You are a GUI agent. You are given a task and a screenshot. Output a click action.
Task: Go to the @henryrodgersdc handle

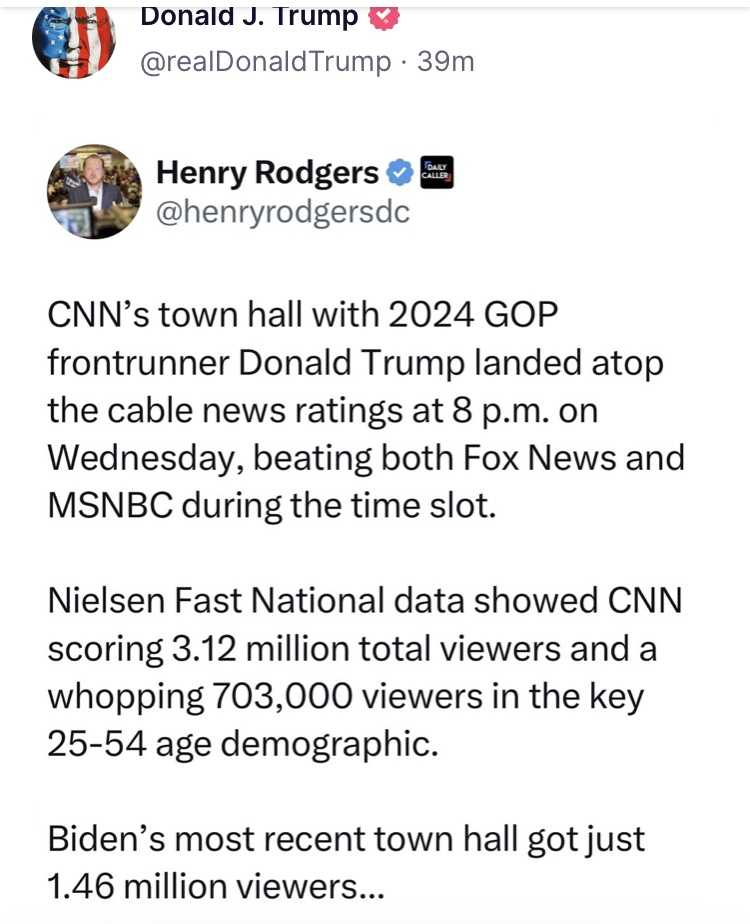pos(283,214)
